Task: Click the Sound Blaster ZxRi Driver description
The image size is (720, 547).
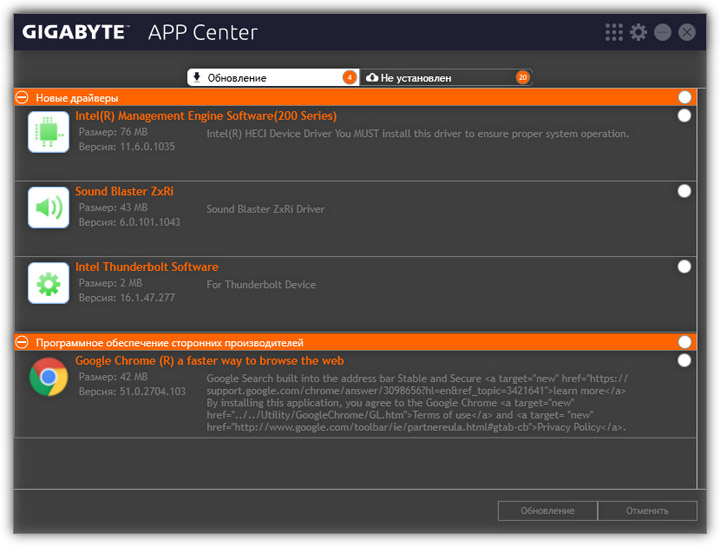Action: pos(265,209)
